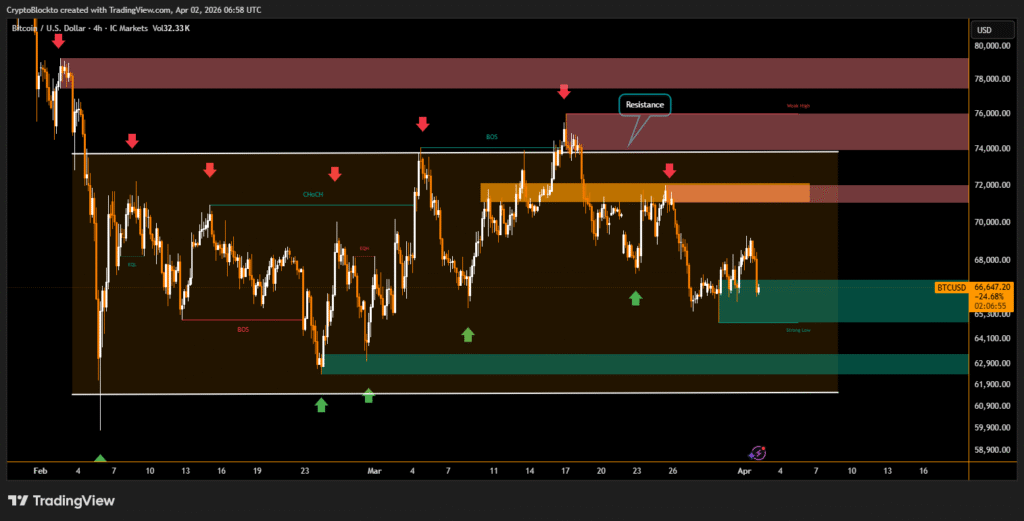The image size is (1024, 521).
Task: Open the USD currency selector
Action: click(983, 29)
